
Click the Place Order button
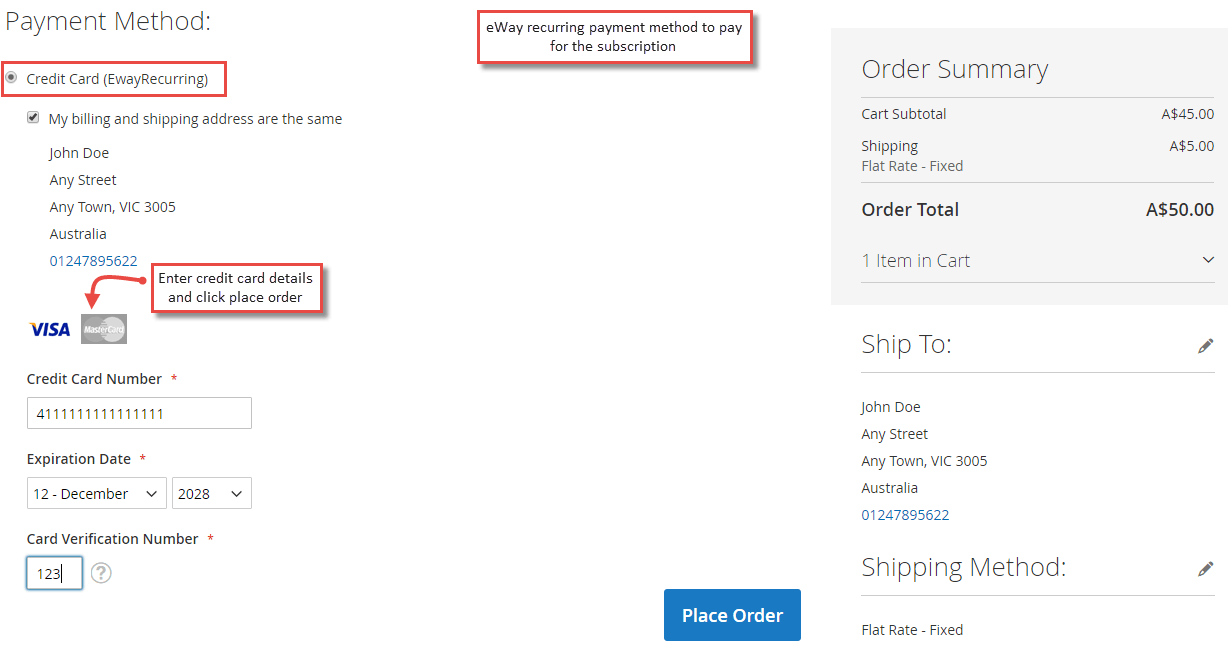pyautogui.click(x=732, y=615)
